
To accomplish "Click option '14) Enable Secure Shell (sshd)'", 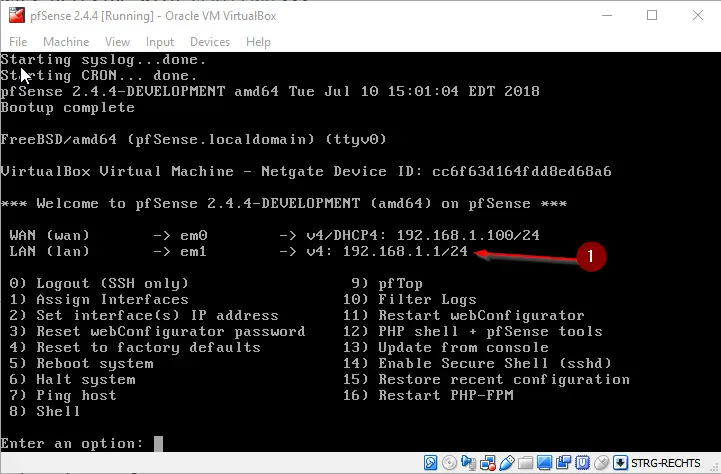I will click(x=477, y=364).
